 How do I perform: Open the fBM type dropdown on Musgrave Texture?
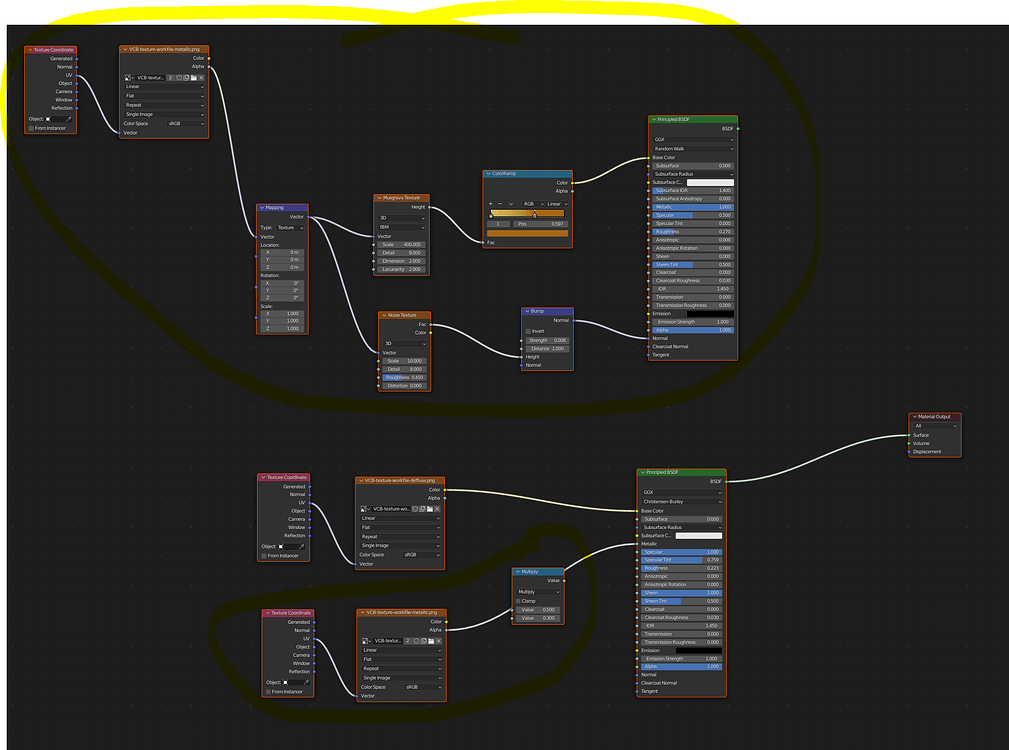402,227
